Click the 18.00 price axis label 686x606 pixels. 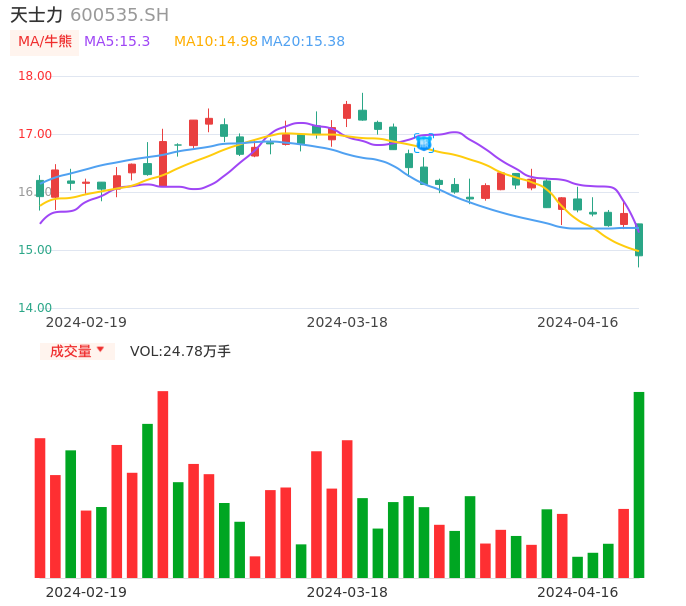(x=35, y=76)
